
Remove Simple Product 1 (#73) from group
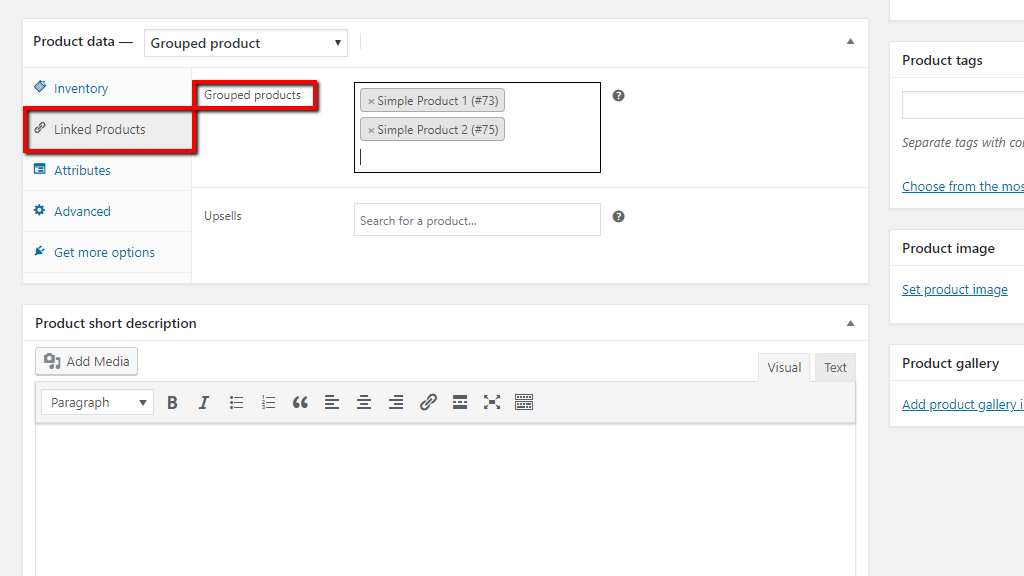(x=371, y=101)
